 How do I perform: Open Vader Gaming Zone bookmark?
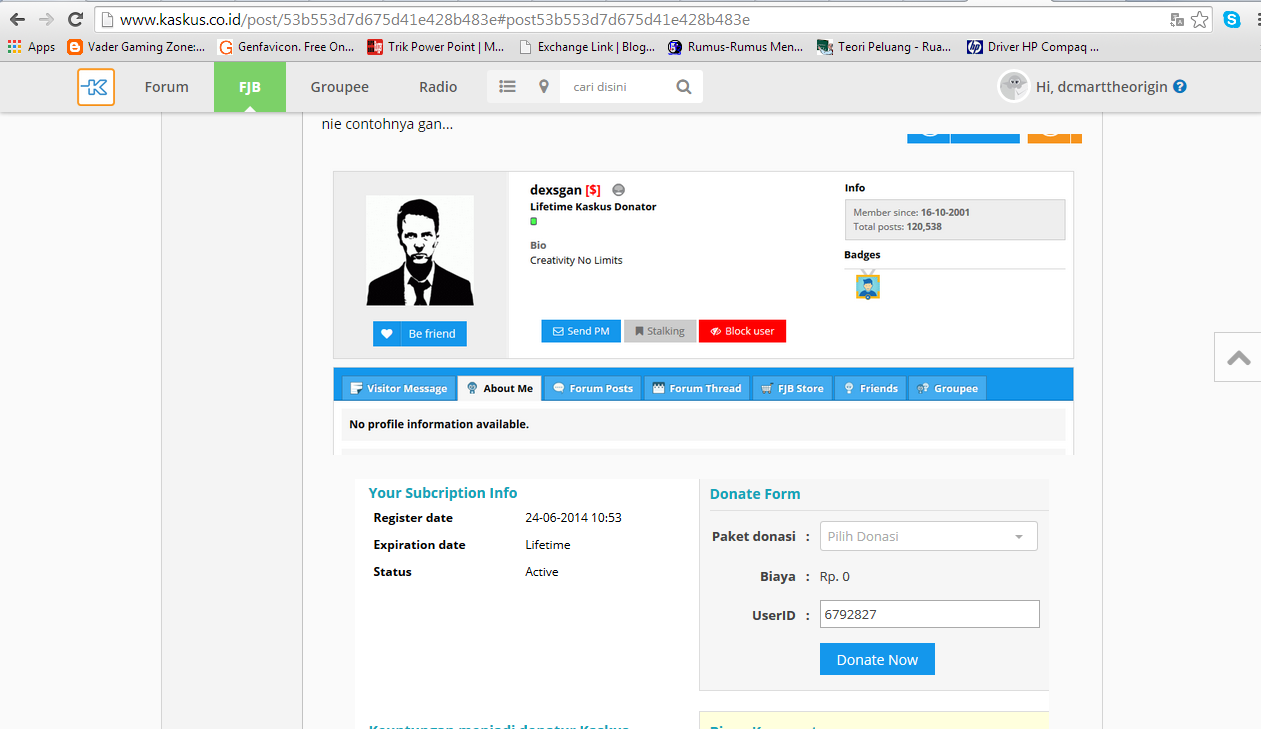point(136,46)
